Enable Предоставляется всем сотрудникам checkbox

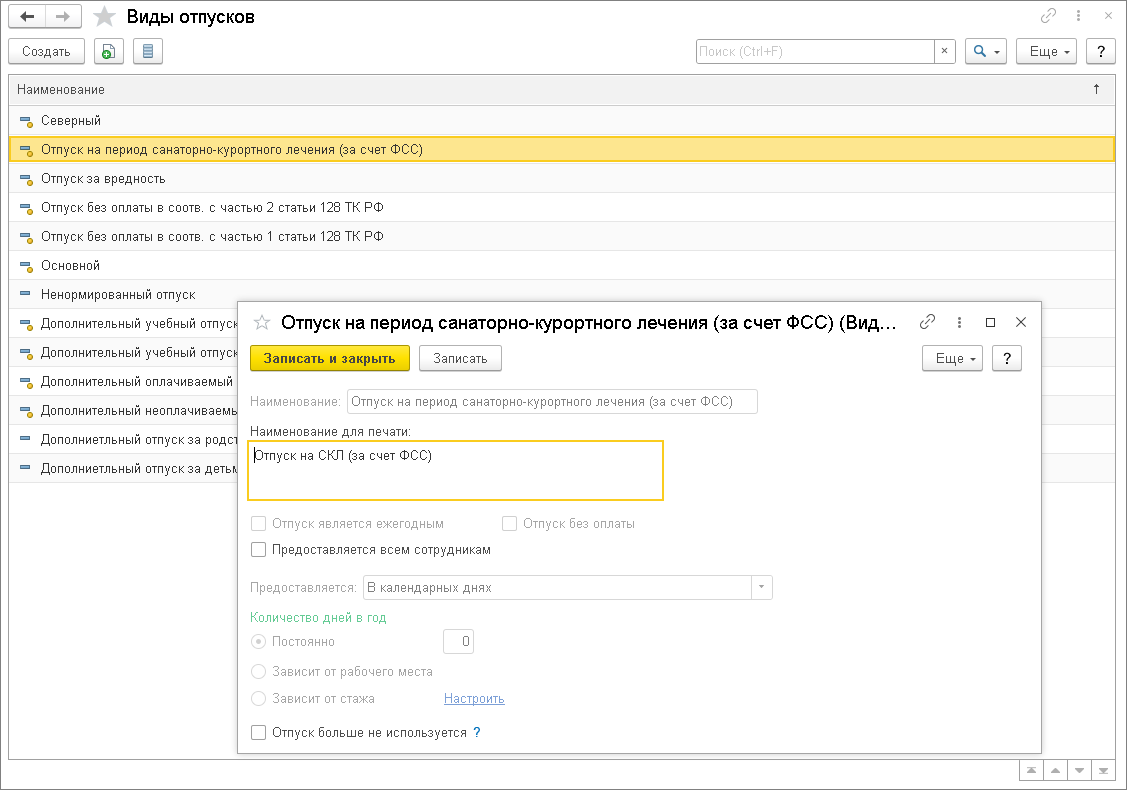click(259, 549)
